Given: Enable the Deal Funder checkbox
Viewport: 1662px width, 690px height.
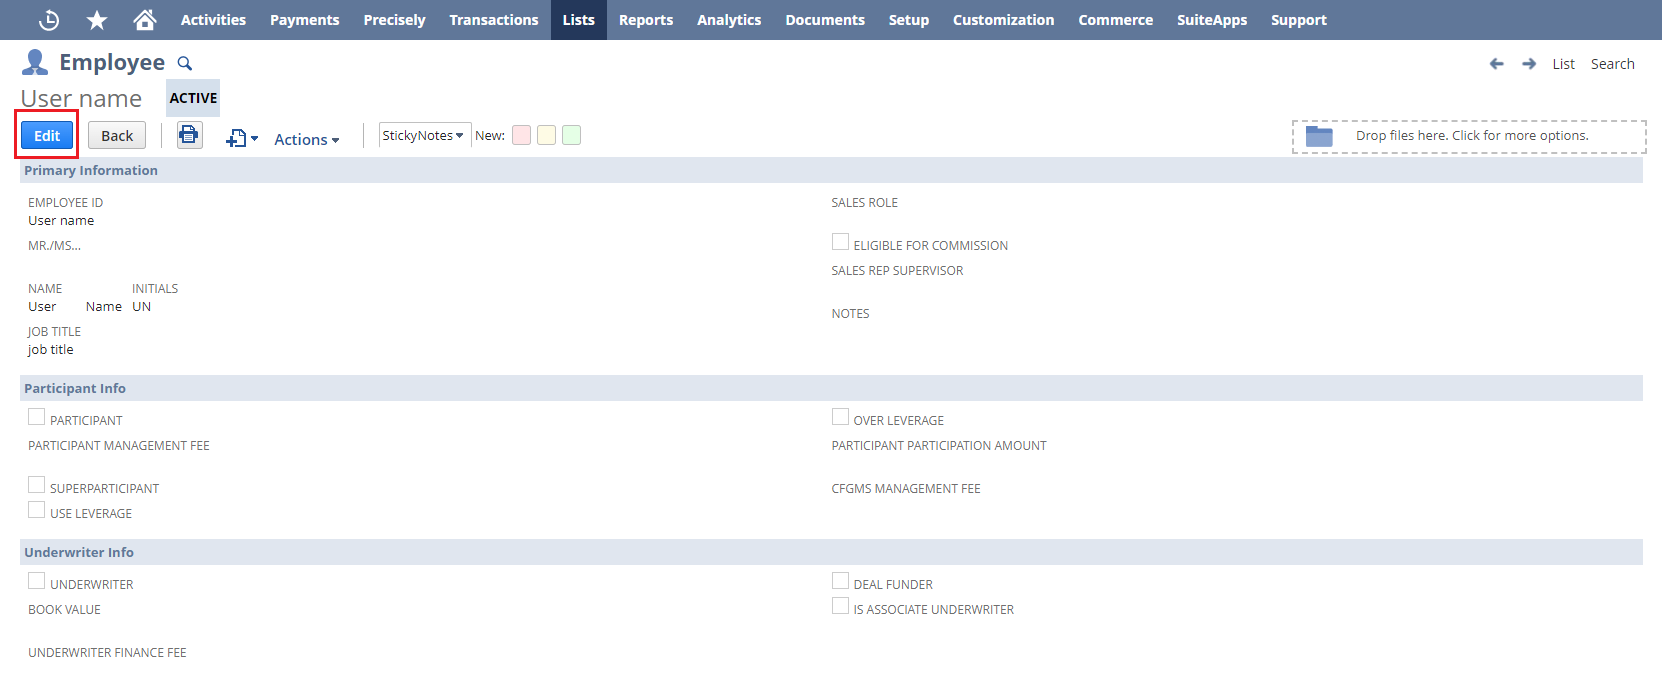Looking at the screenshot, I should pos(840,581).
